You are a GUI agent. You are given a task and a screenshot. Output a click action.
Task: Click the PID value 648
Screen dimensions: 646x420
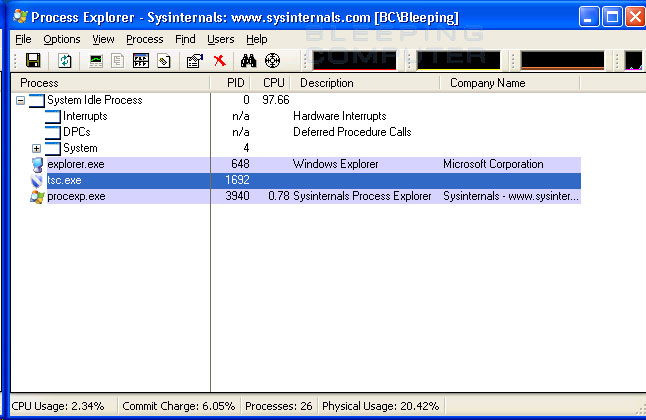240,164
